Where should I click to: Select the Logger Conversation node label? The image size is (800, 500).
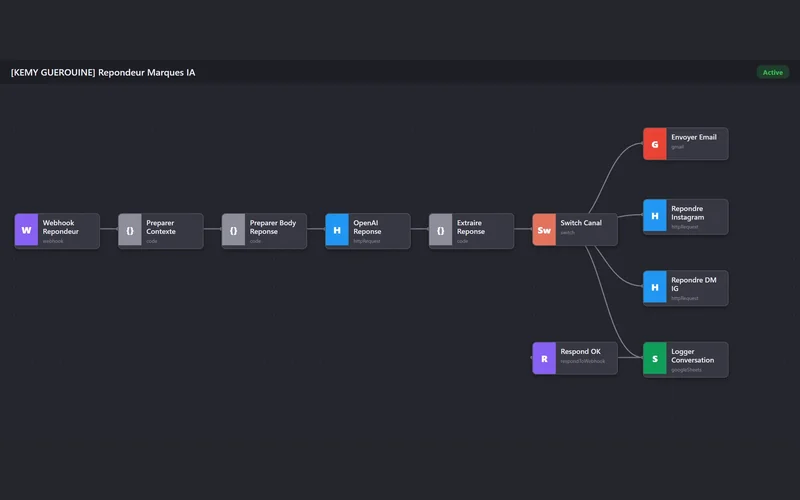pyautogui.click(x=693, y=356)
